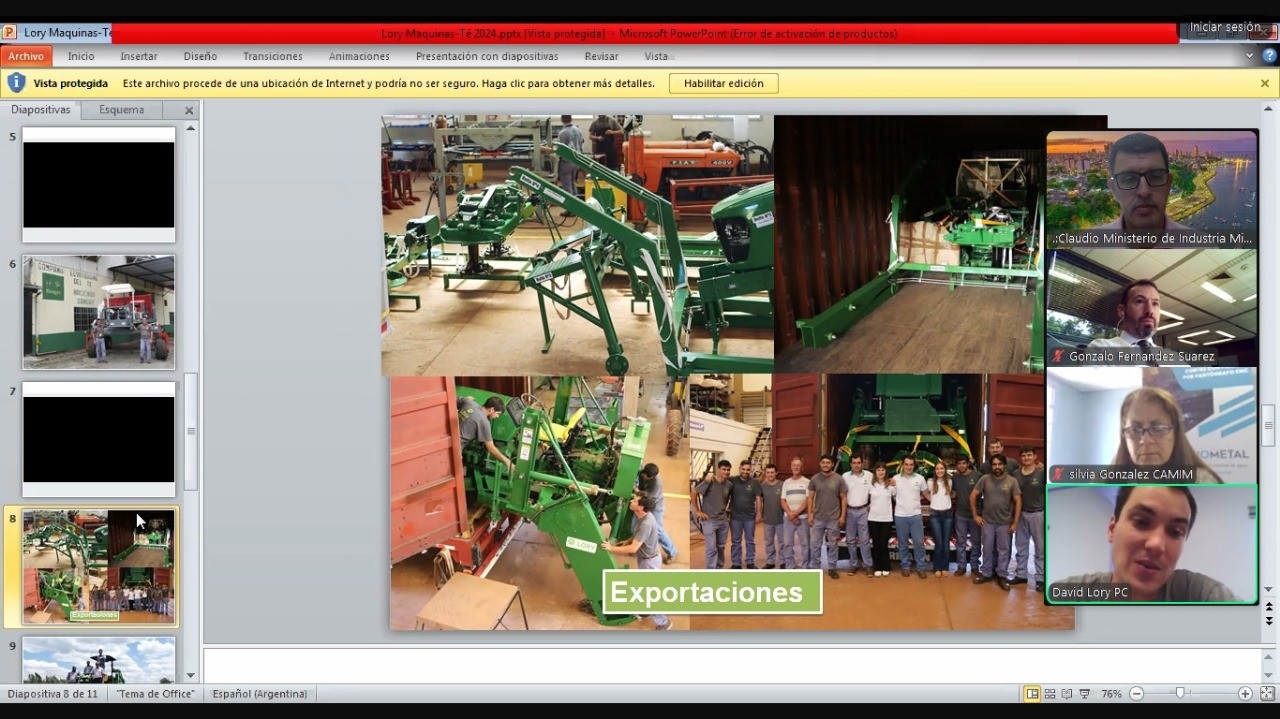
Task: Fit slide to current window icon
Action: point(1267,694)
